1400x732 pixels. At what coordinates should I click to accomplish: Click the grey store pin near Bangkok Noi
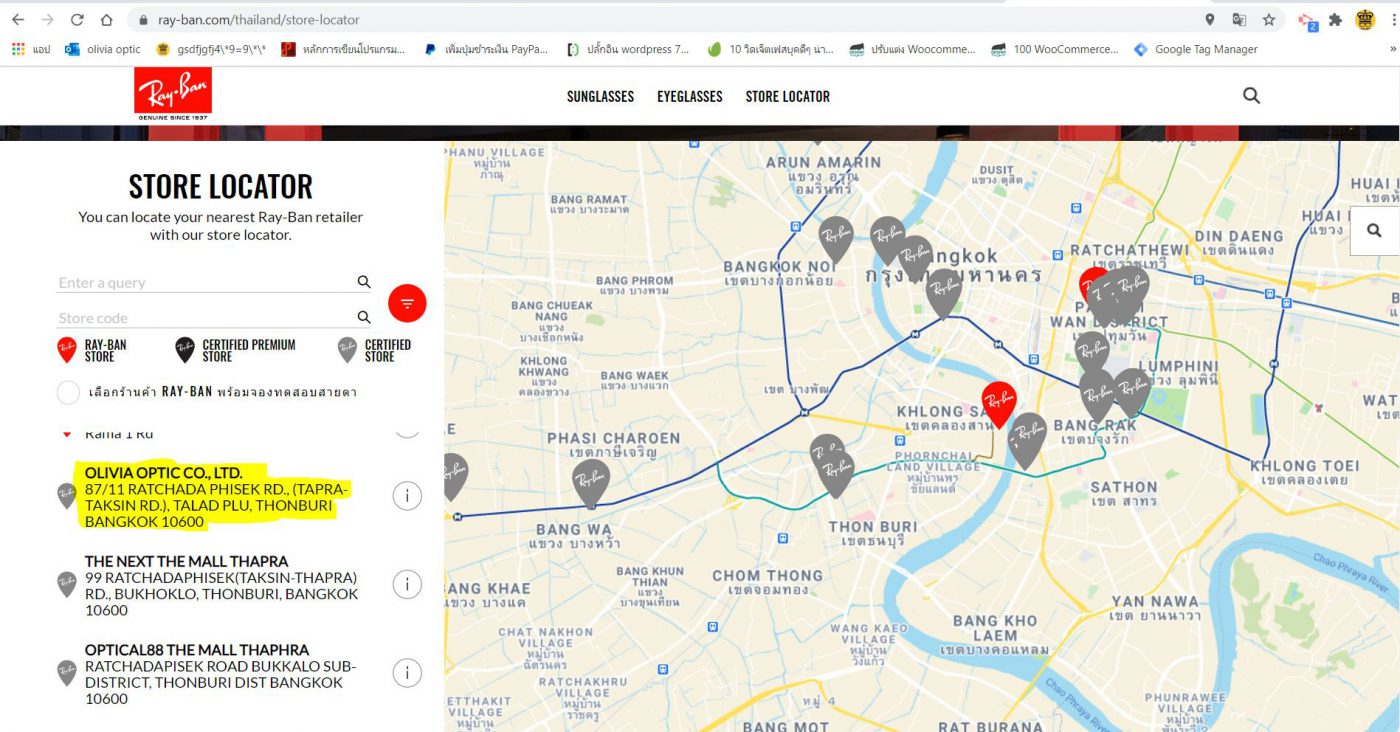click(x=836, y=239)
